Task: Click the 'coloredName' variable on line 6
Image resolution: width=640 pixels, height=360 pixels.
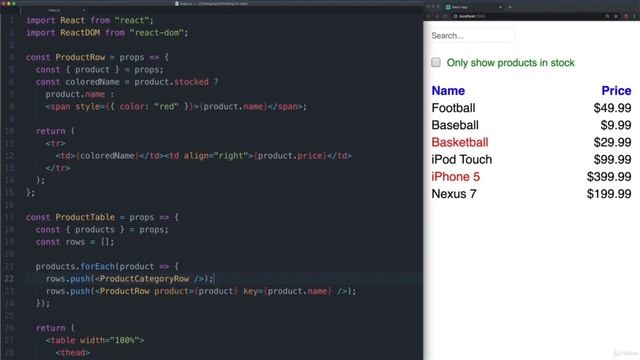Action: (92, 82)
